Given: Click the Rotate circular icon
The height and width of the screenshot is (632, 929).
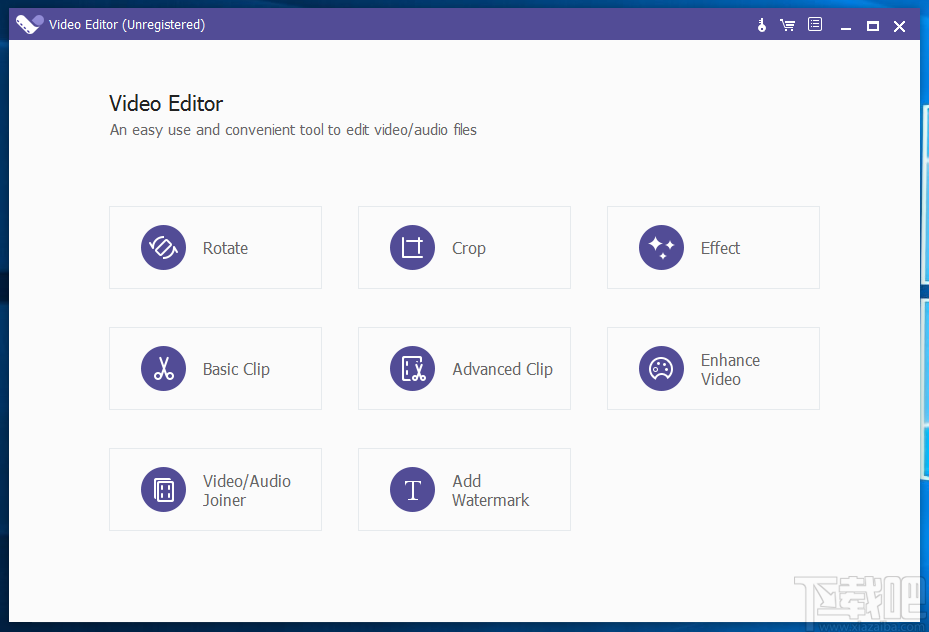Looking at the screenshot, I should click(164, 248).
